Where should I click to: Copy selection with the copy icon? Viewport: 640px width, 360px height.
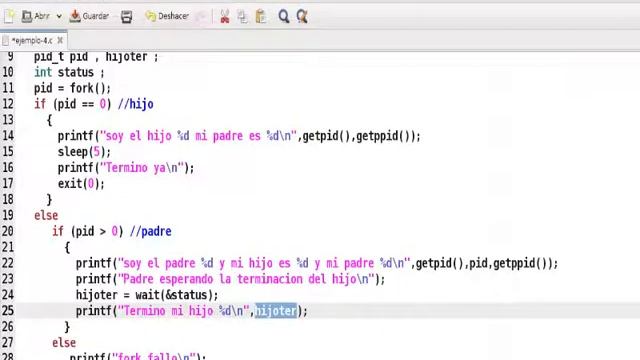coord(242,17)
